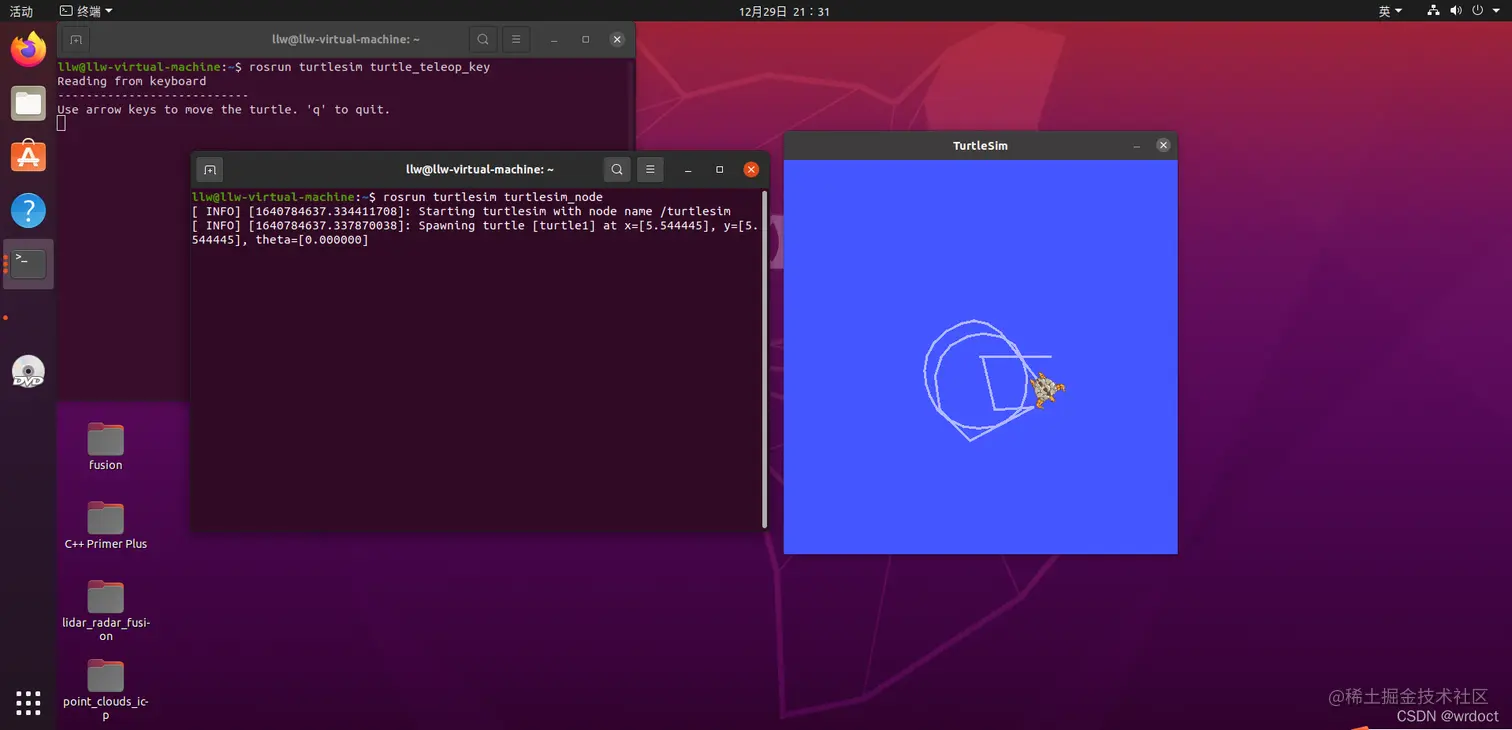Minimize the turtlesim_node terminal window

click(688, 170)
